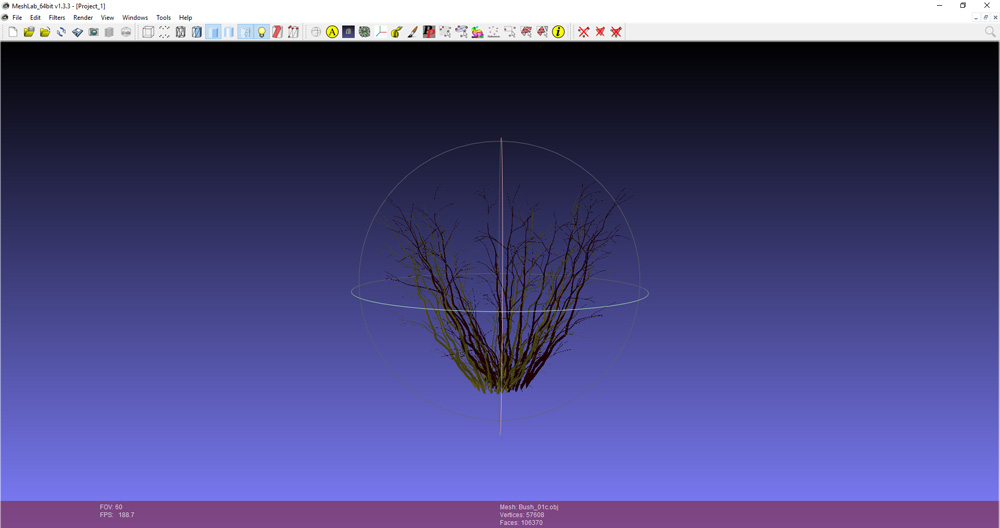Viewport: 1000px width, 528px height.
Task: Expand the Windows menu
Action: tap(135, 18)
